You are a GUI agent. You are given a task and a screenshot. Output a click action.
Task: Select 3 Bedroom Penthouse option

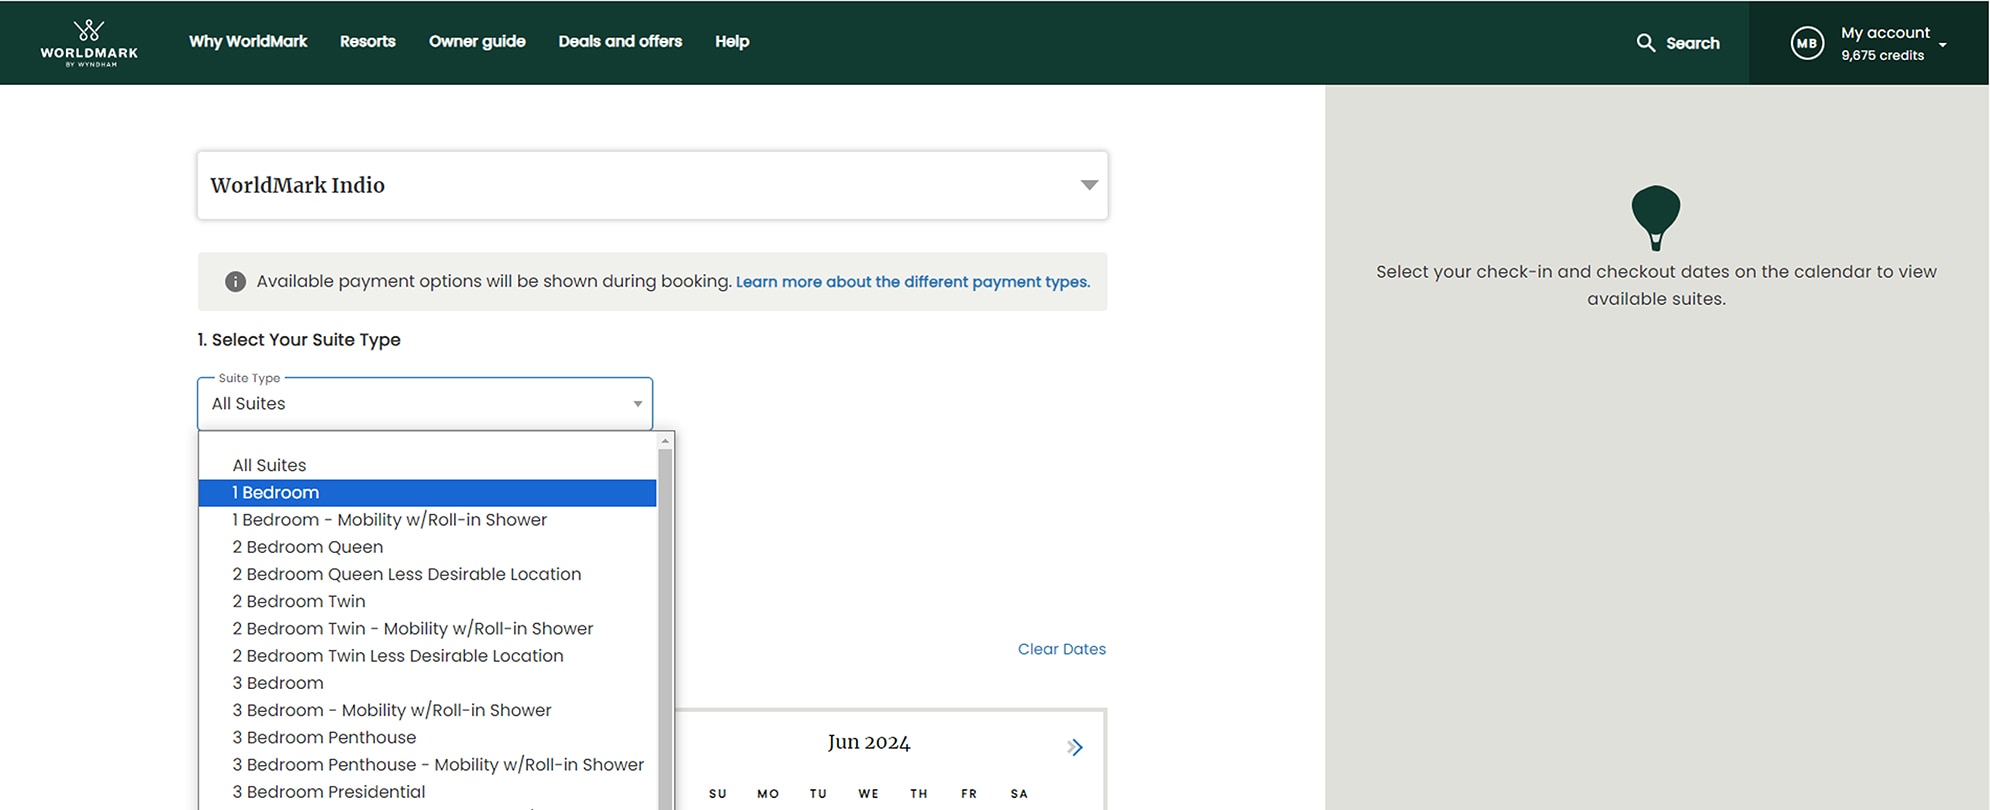pos(427,737)
